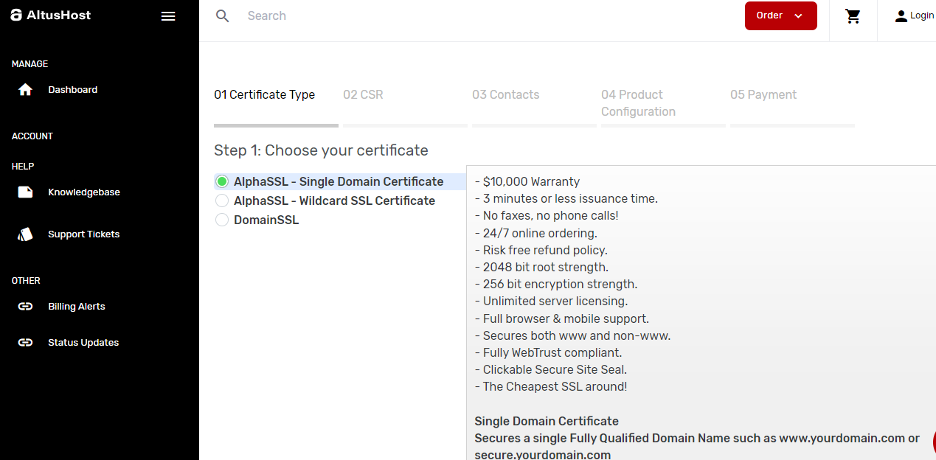936x460 pixels.
Task: Go to the 03 Contacts step
Action: tap(506, 95)
